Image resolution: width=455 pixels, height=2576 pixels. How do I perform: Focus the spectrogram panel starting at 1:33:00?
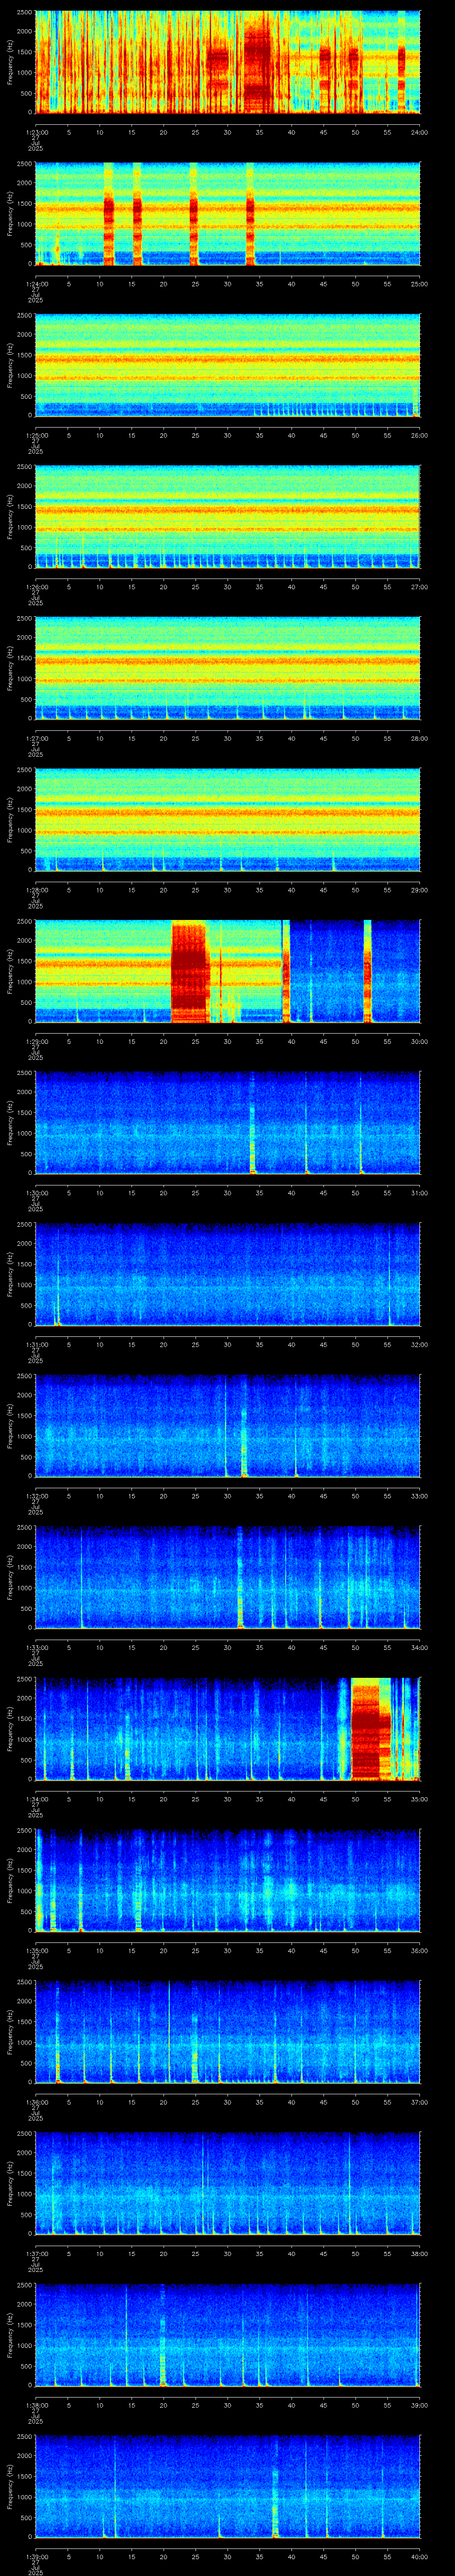click(x=227, y=1577)
